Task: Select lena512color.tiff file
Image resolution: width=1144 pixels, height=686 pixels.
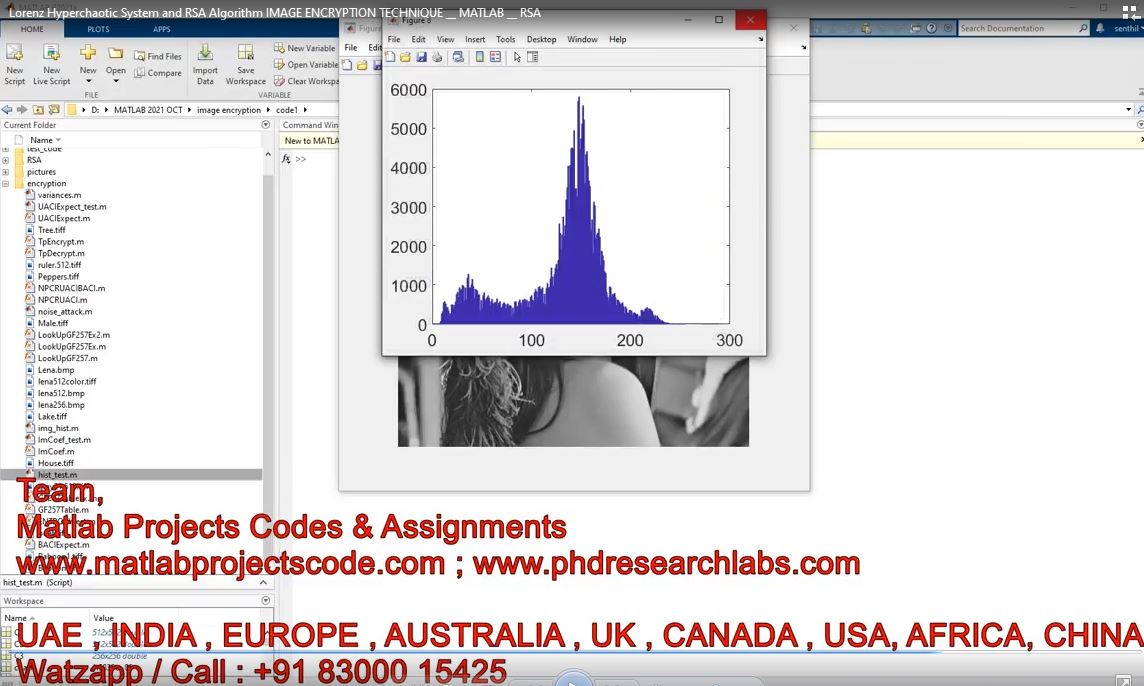Action: 66,382
